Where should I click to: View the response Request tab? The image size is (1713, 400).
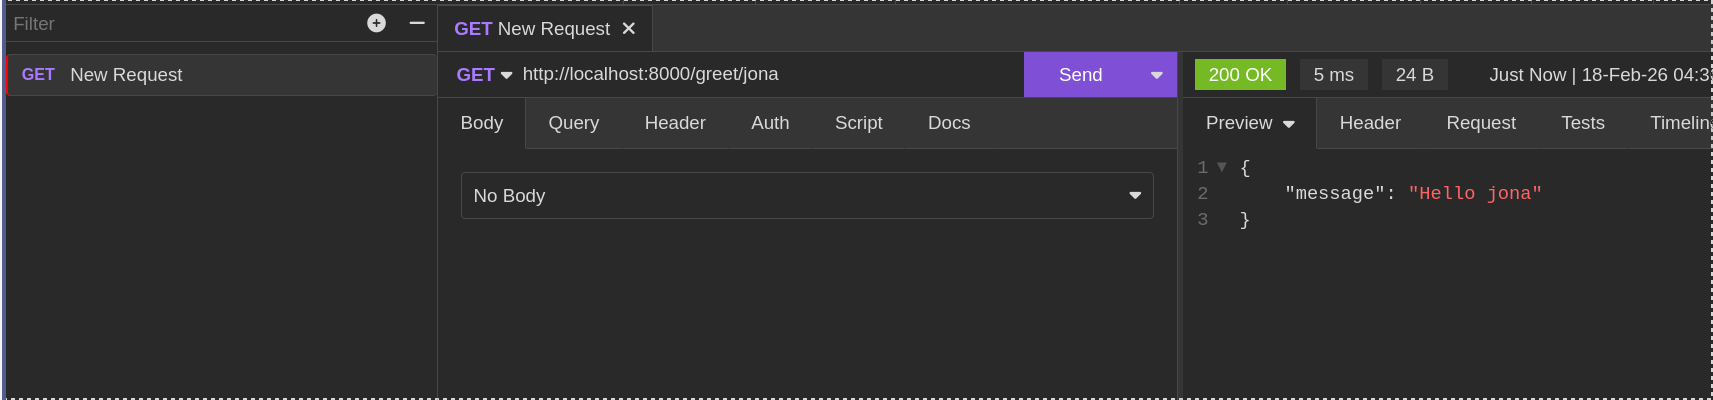[x=1480, y=123]
